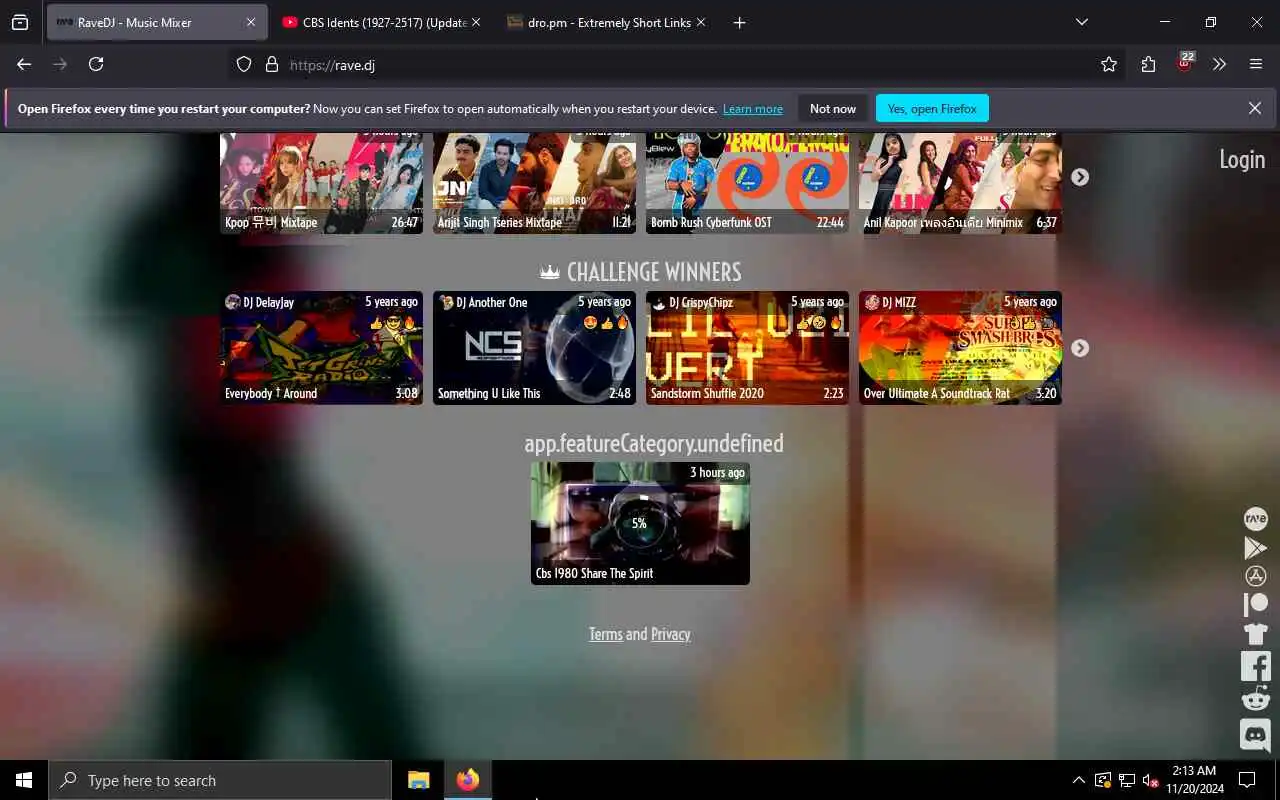View site security padlock info
This screenshot has width=1280, height=800.
pos(271,64)
